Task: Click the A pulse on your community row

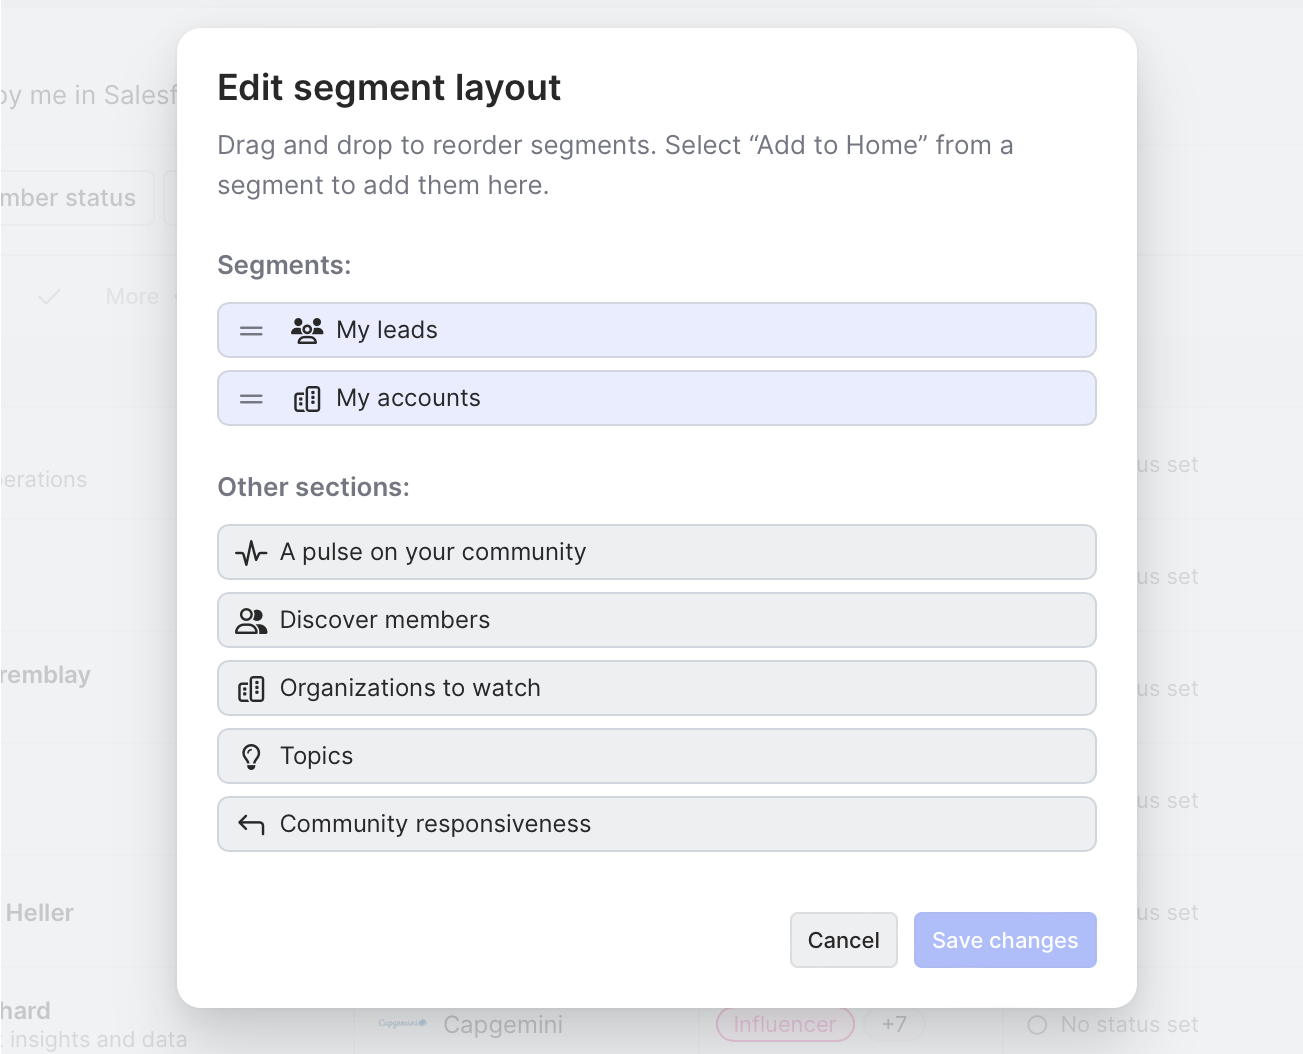Action: coord(700,552)
